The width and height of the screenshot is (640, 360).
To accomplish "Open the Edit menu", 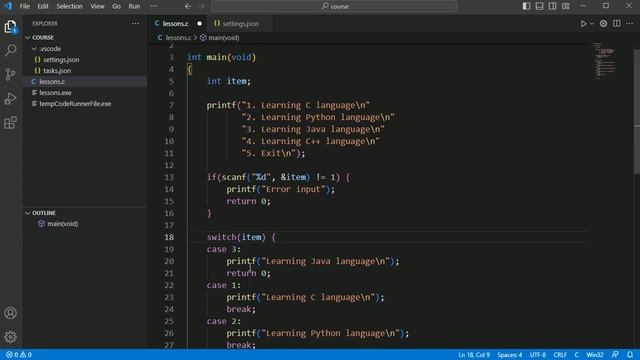I will pyautogui.click(x=43, y=6).
